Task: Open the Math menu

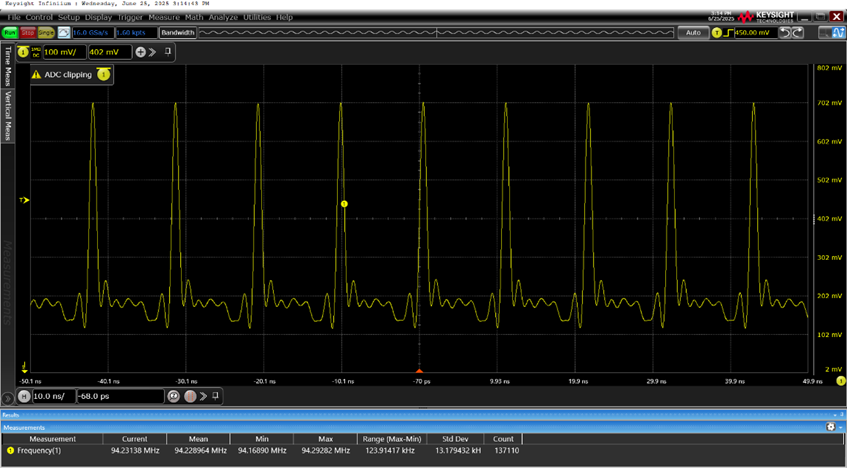Action: click(x=194, y=17)
